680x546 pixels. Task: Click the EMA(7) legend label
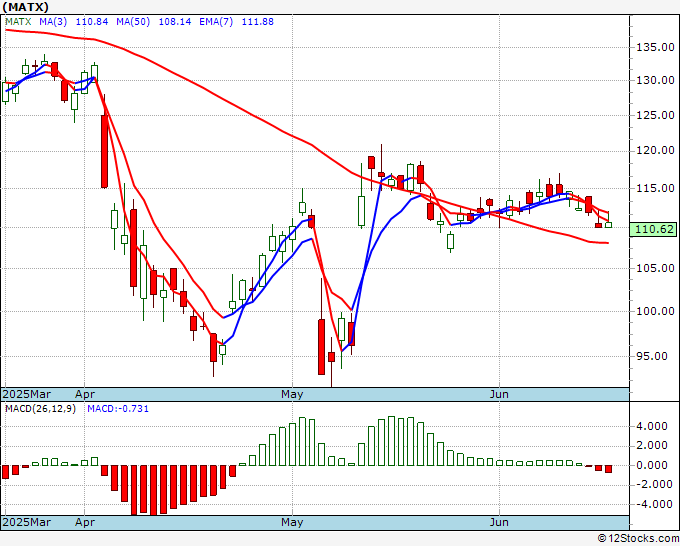click(216, 22)
